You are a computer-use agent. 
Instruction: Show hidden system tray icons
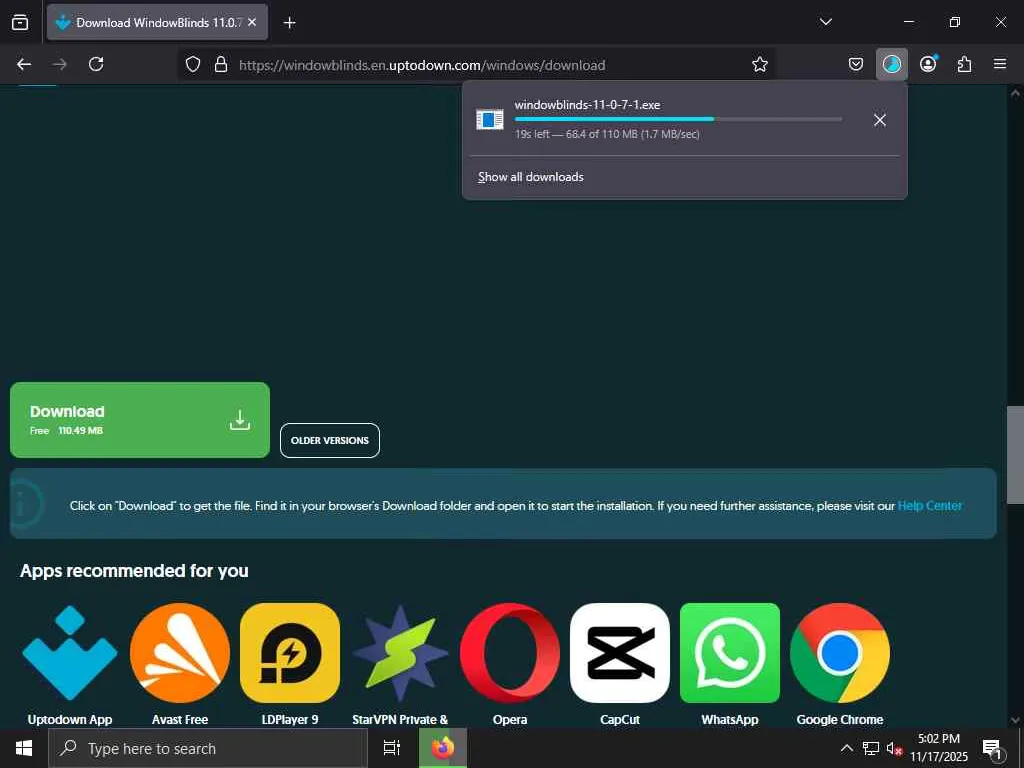point(846,748)
